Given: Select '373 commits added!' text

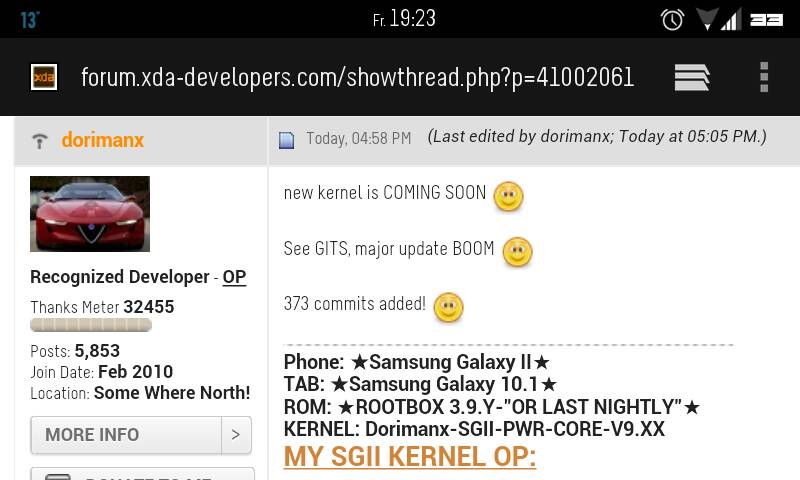Looking at the screenshot, I should [355, 304].
